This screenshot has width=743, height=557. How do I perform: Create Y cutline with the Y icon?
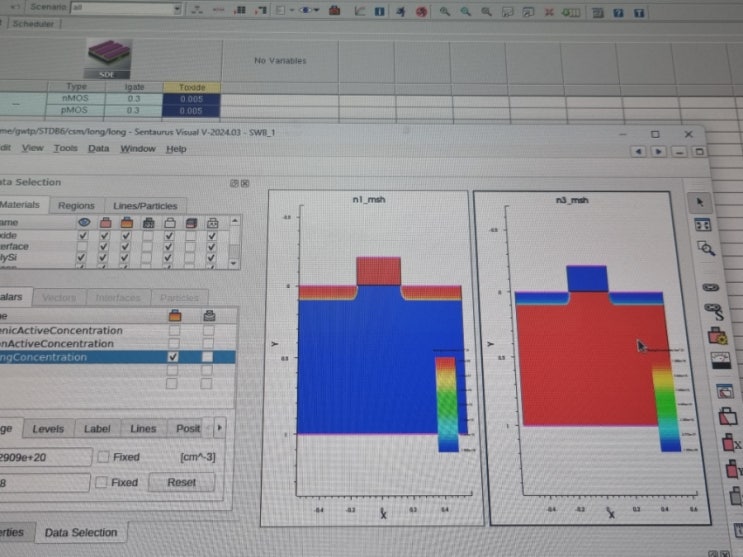[734, 469]
